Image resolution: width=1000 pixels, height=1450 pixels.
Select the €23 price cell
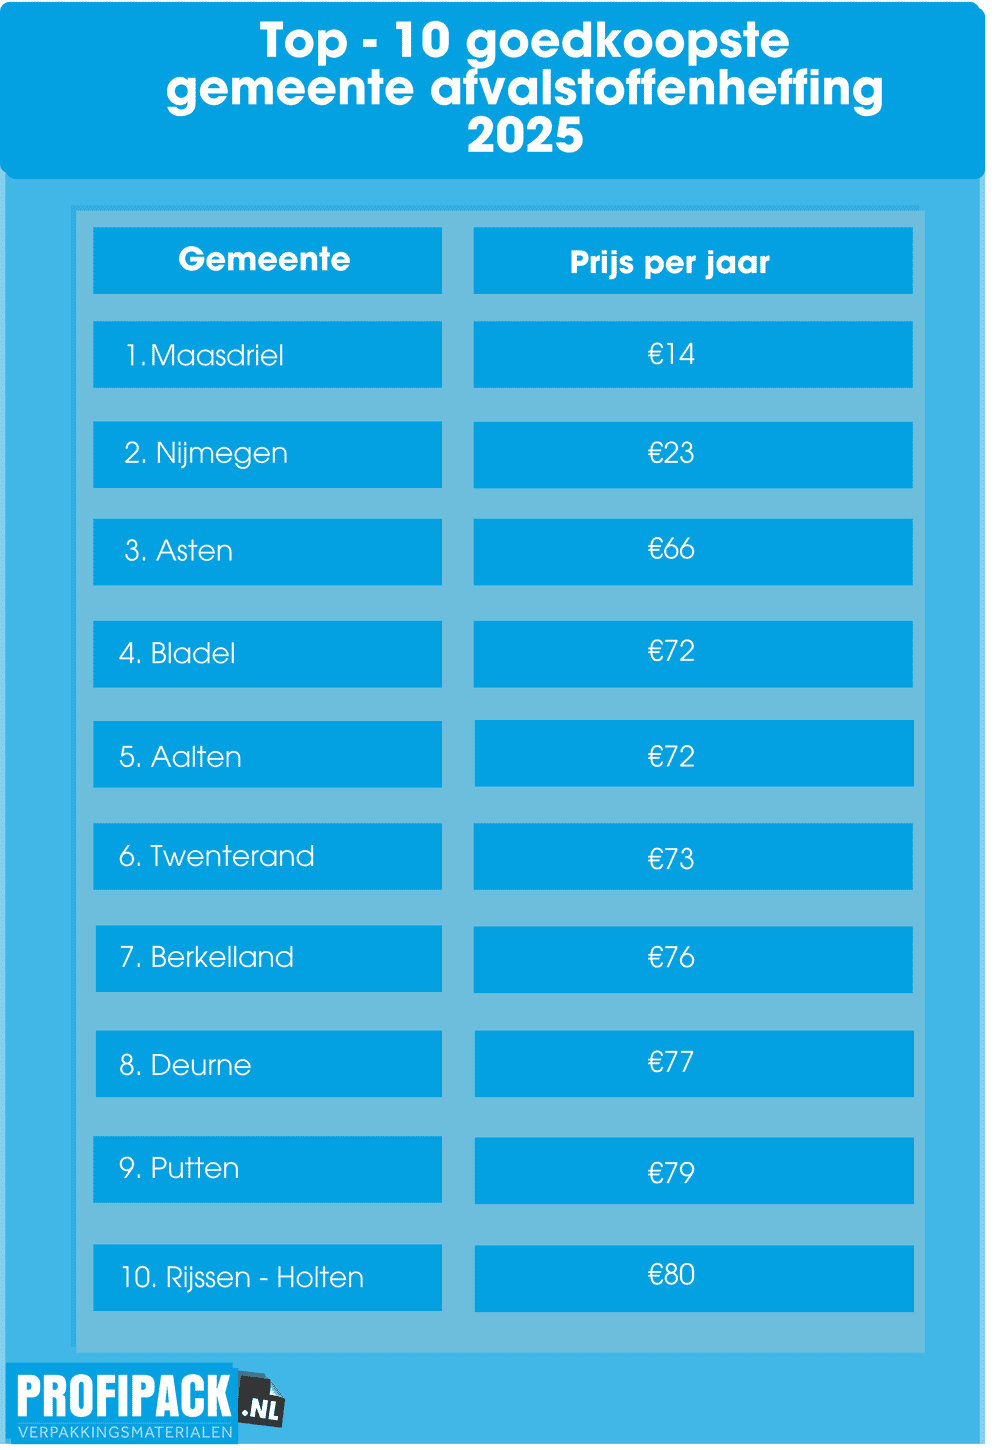(693, 454)
